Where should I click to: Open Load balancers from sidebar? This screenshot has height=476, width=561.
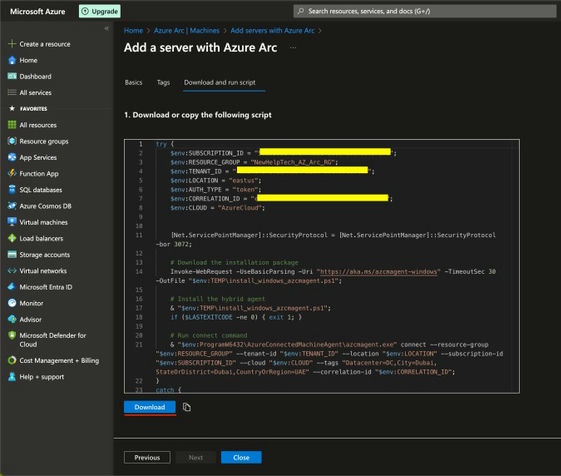click(x=35, y=238)
